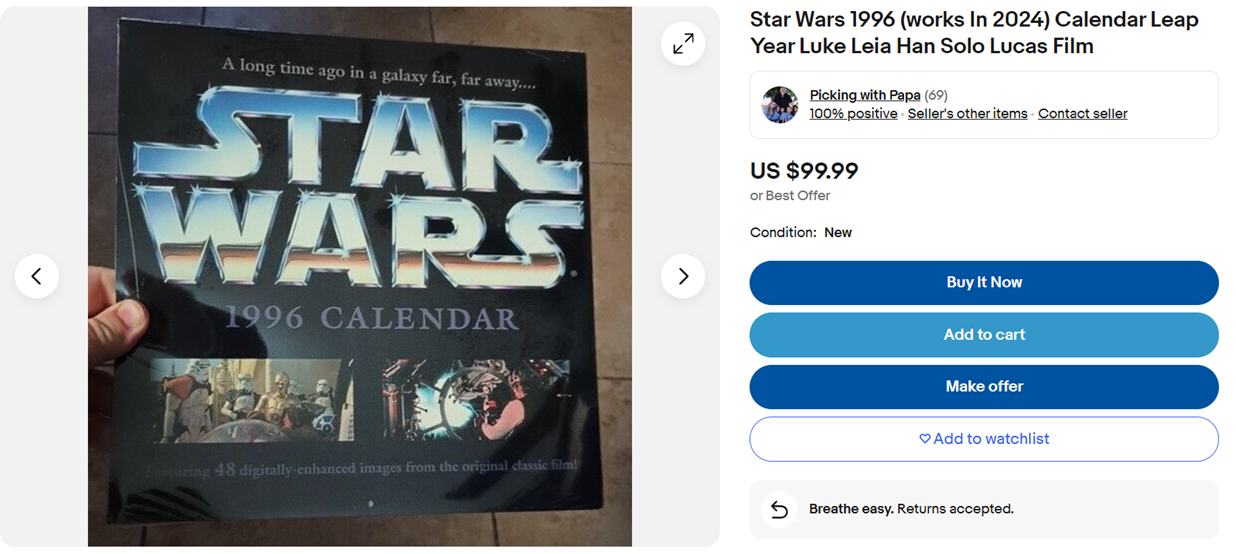This screenshot has width=1236, height=554.
Task: Click the listing title text
Action: 973,33
